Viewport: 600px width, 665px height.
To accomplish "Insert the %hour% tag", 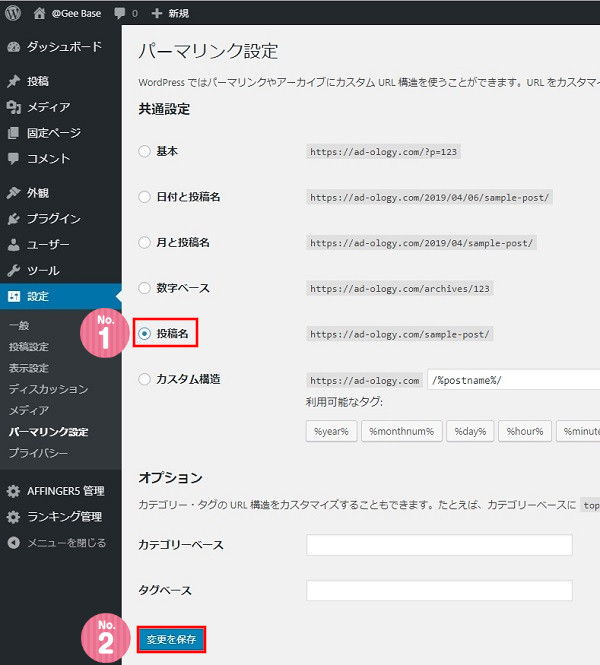I will point(525,431).
